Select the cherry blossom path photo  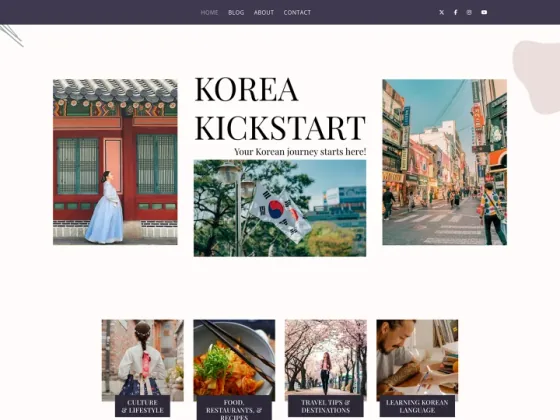pyautogui.click(x=326, y=358)
